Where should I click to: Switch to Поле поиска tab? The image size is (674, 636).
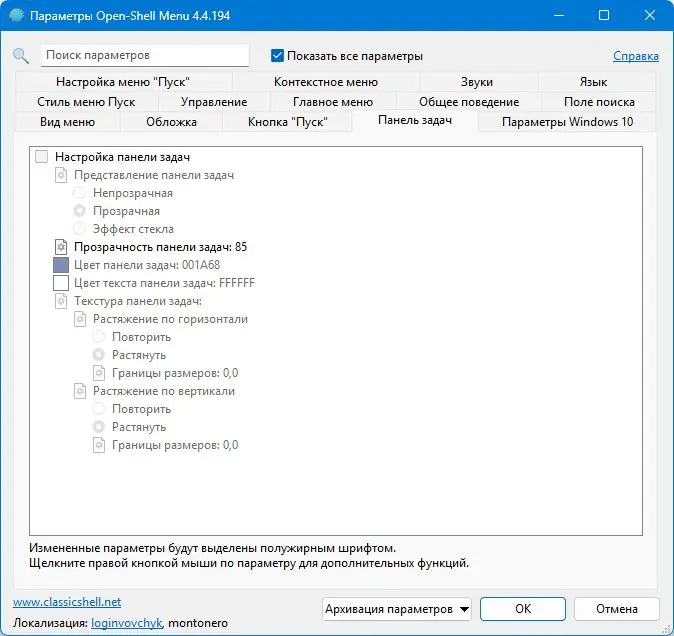[x=599, y=102]
